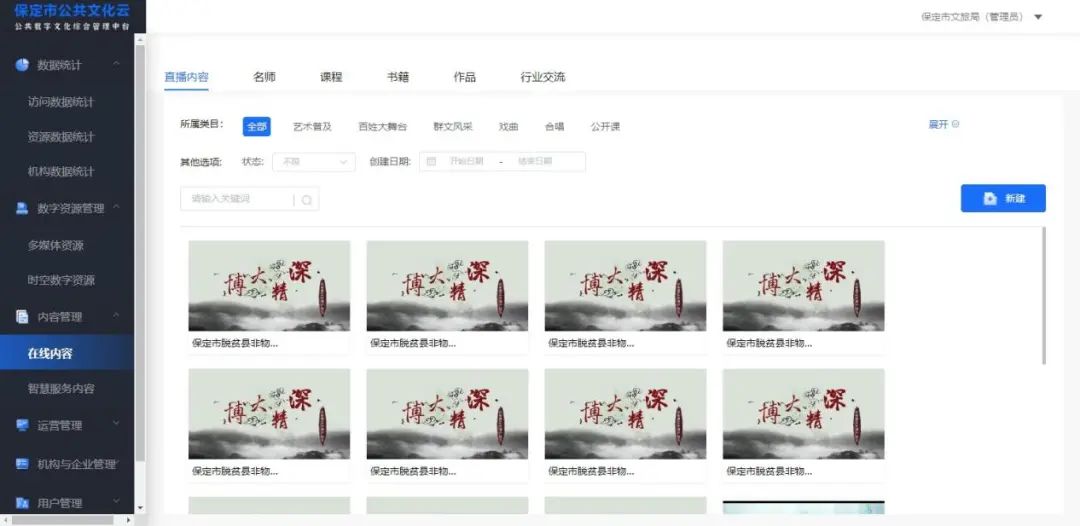Click the 运营管理 sidebar icon
Viewport: 1080px width, 526px height.
pyautogui.click(x=22, y=425)
